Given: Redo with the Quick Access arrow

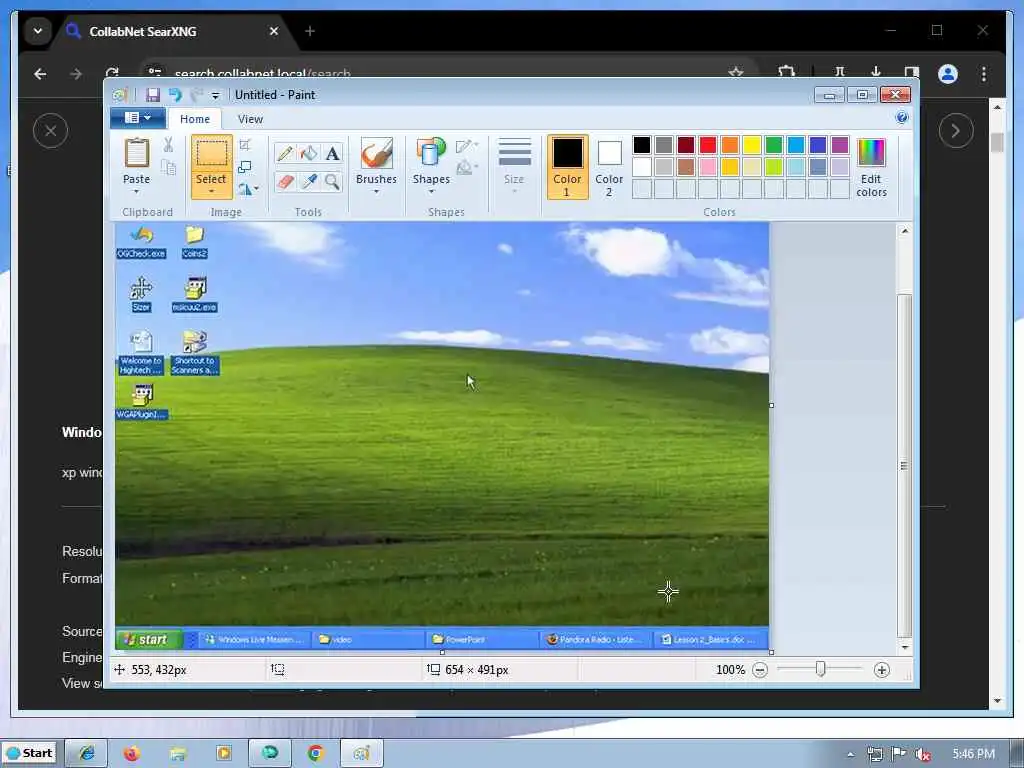Looking at the screenshot, I should coord(196,95).
